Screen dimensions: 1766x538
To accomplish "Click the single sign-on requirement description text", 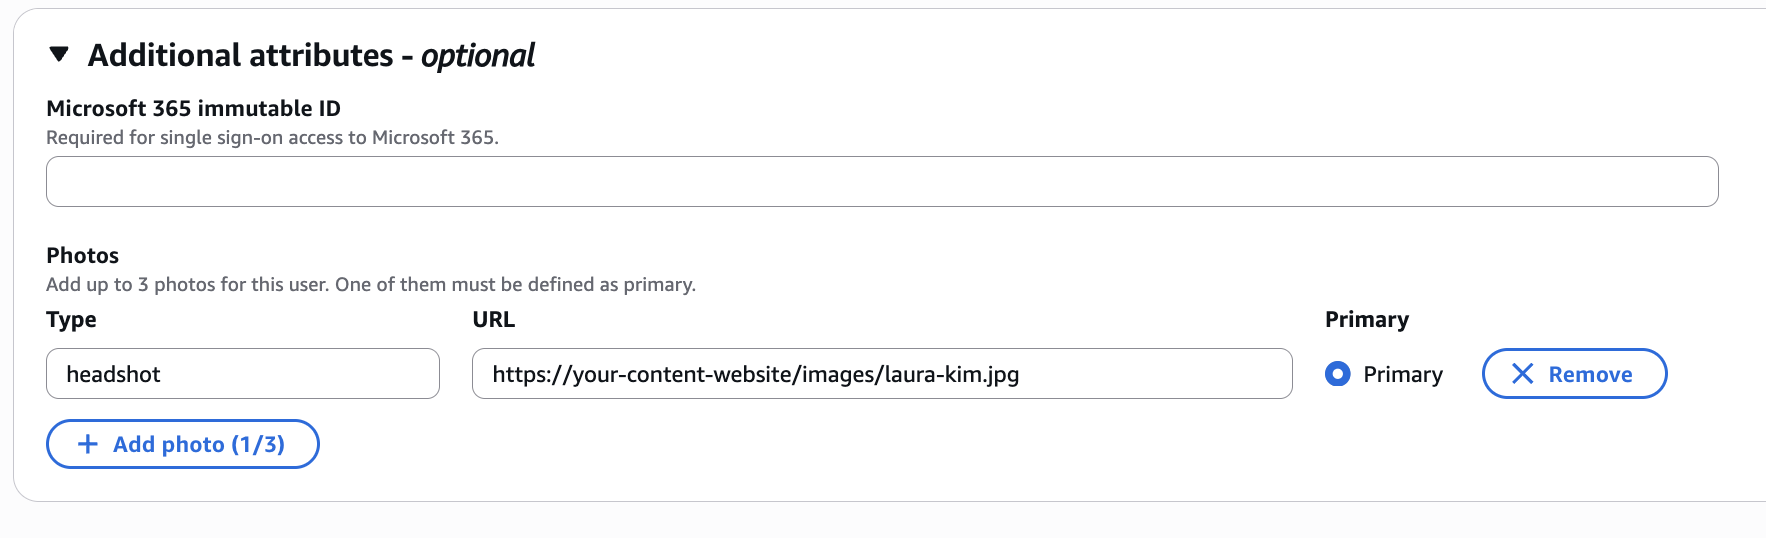I will (x=272, y=137).
